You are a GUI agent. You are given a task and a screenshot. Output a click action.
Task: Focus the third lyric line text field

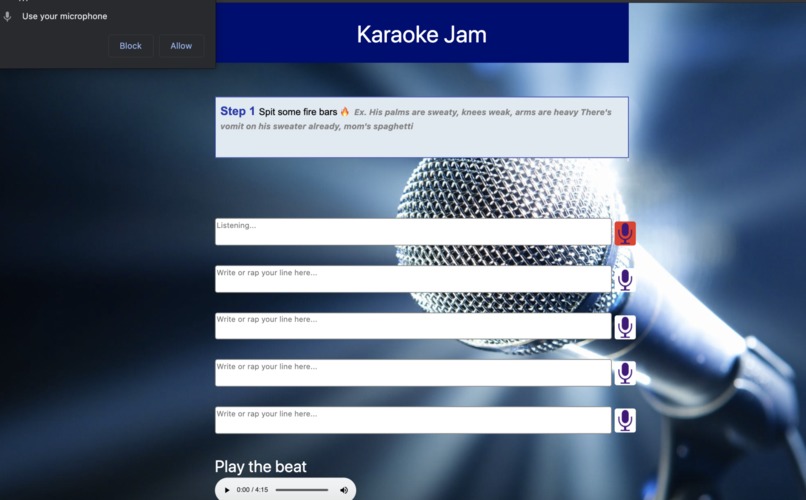pyautogui.click(x=413, y=326)
